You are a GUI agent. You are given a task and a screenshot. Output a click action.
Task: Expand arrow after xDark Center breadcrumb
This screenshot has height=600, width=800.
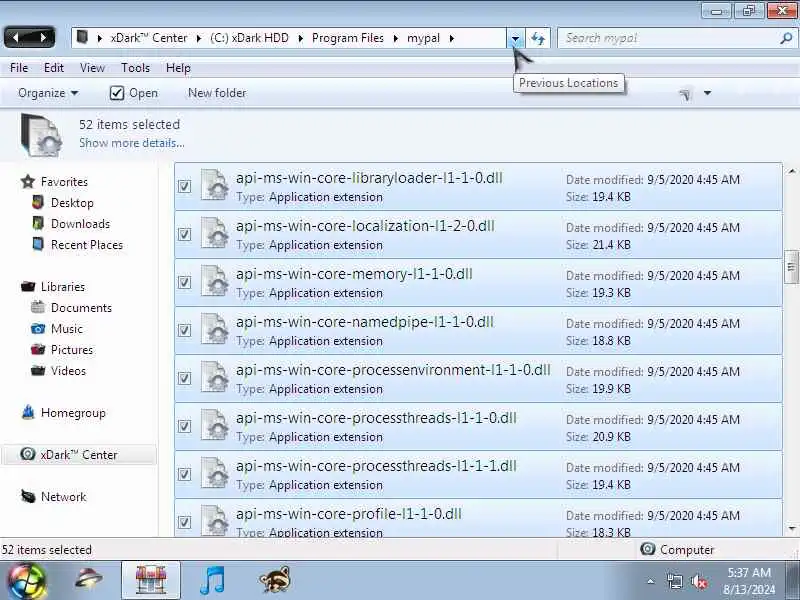point(198,38)
